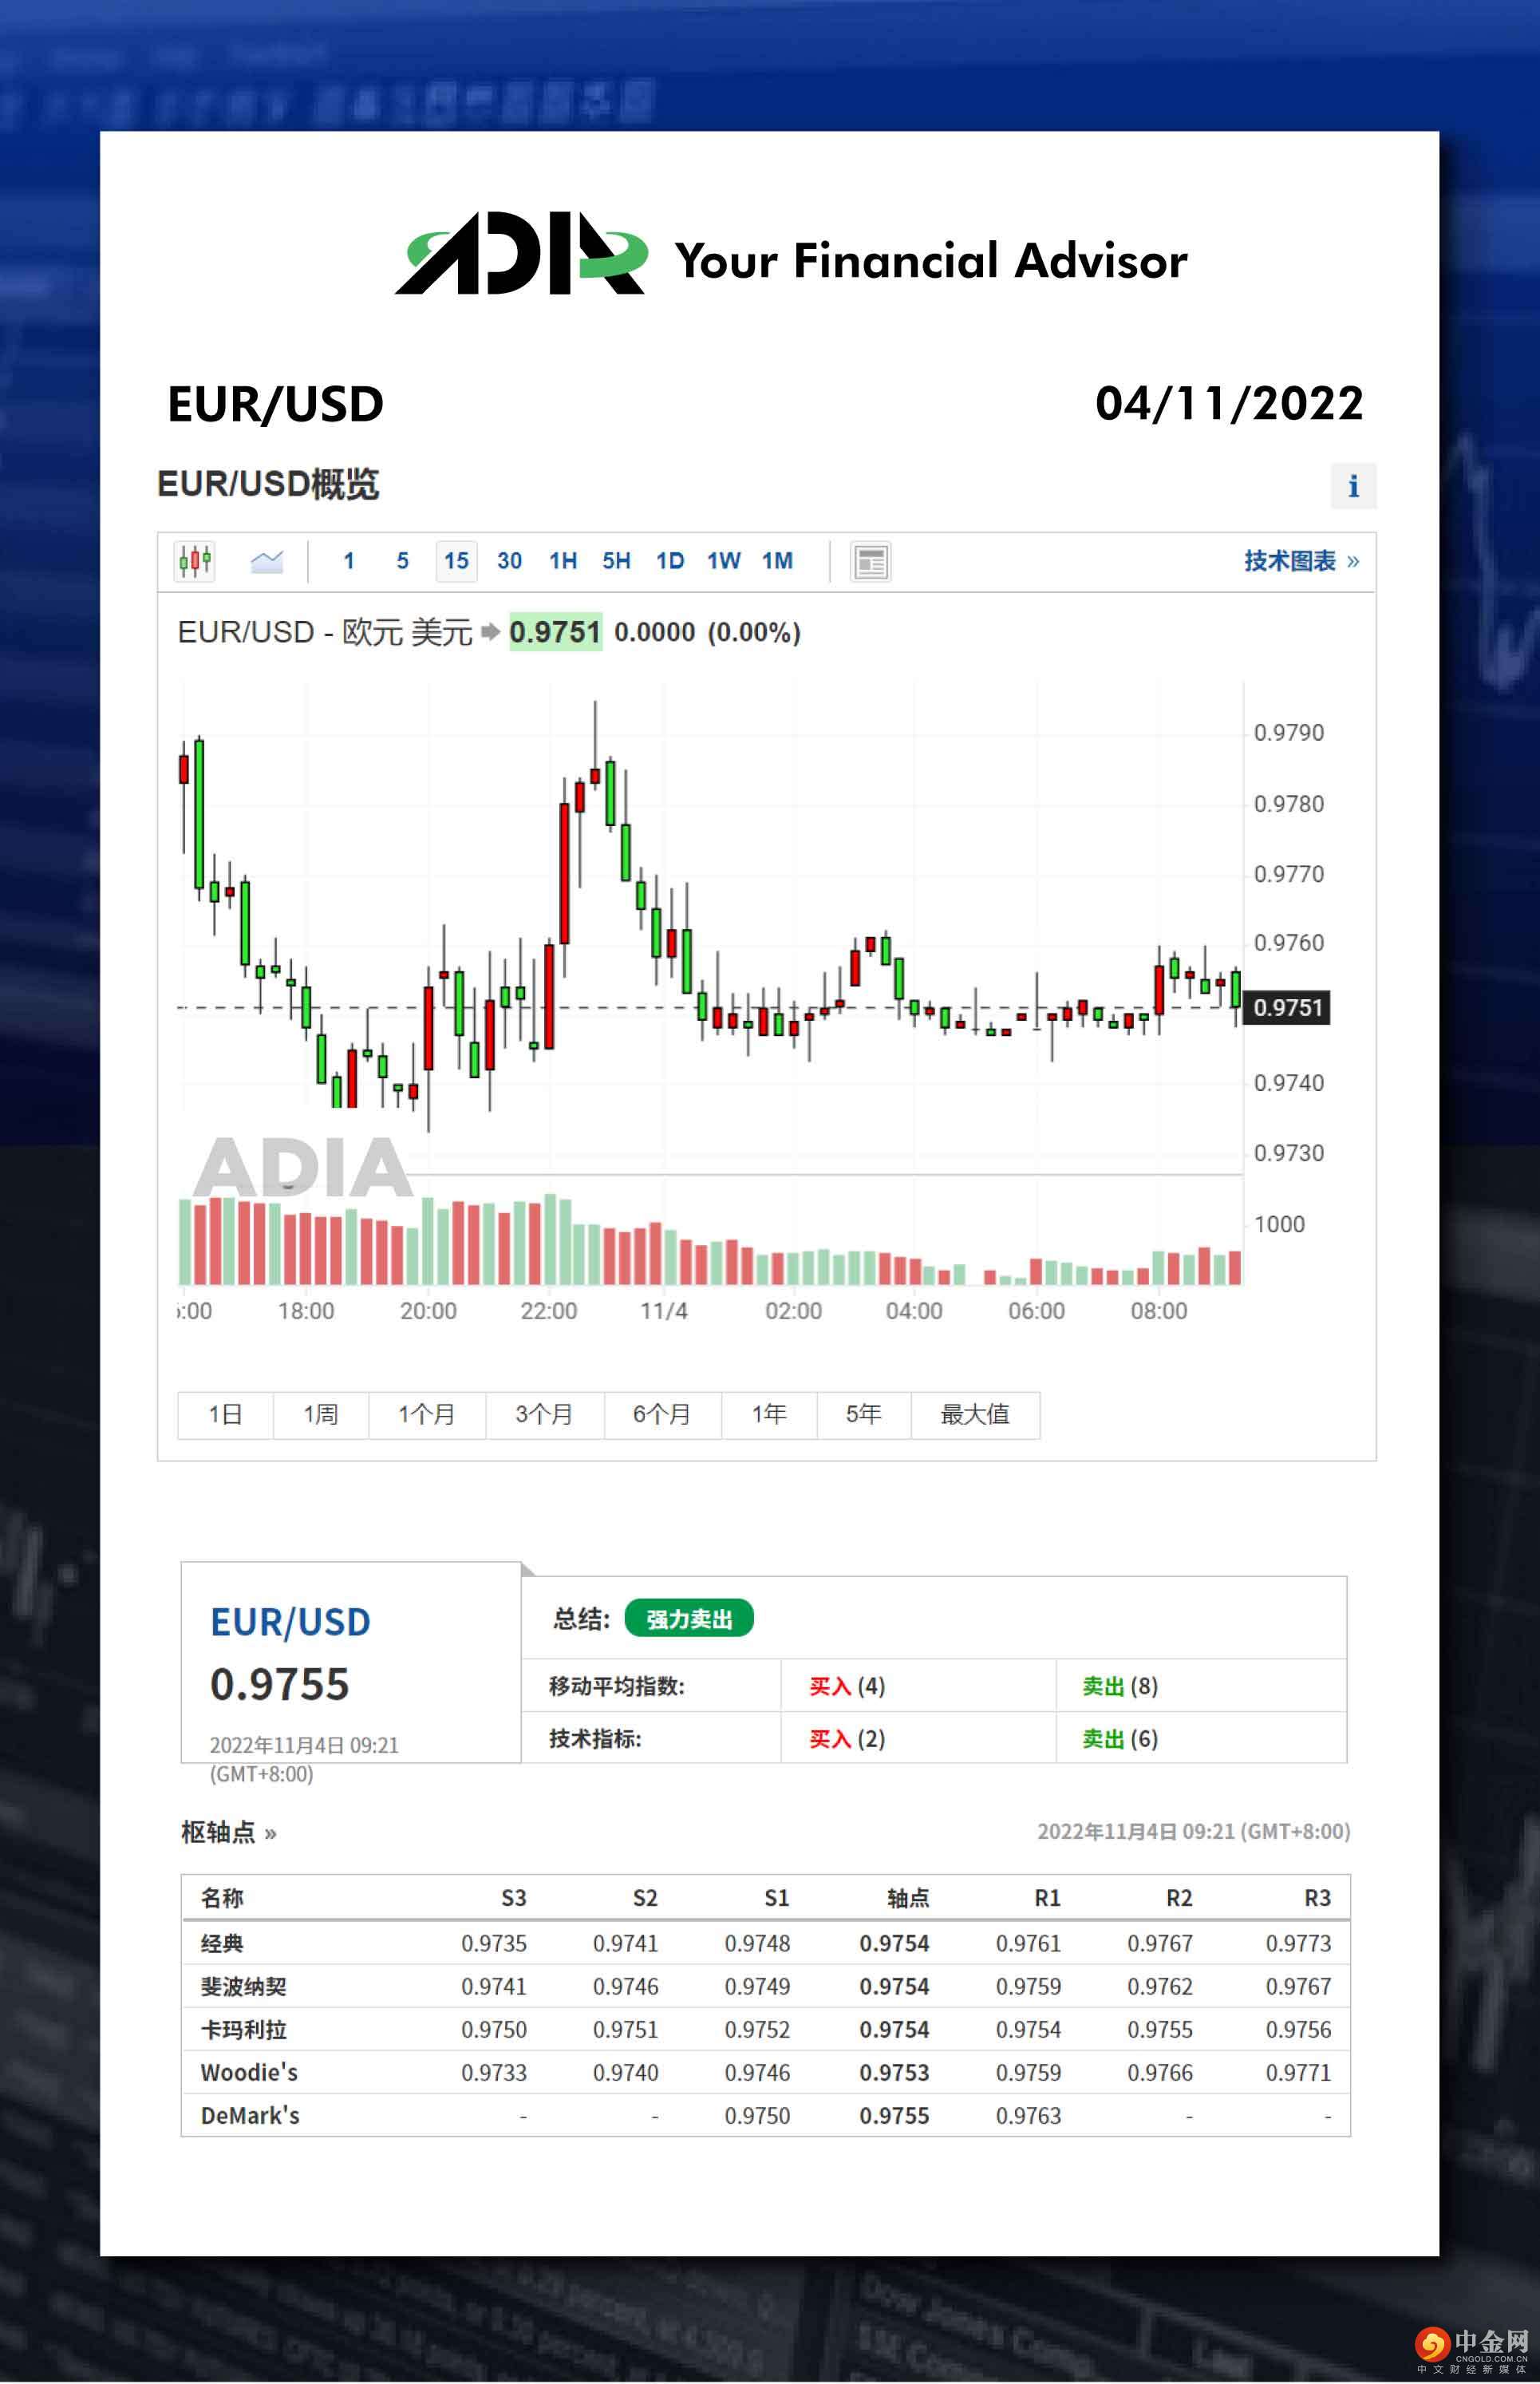Click the ADIA logo at top
The height and width of the screenshot is (2384, 1540).
521,255
